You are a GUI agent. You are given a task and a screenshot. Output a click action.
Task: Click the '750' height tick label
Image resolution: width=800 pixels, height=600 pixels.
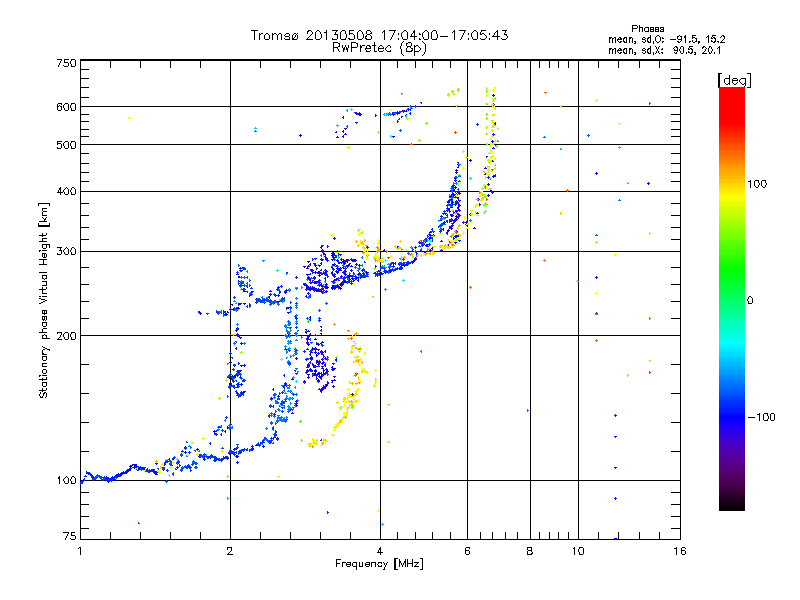tap(66, 63)
